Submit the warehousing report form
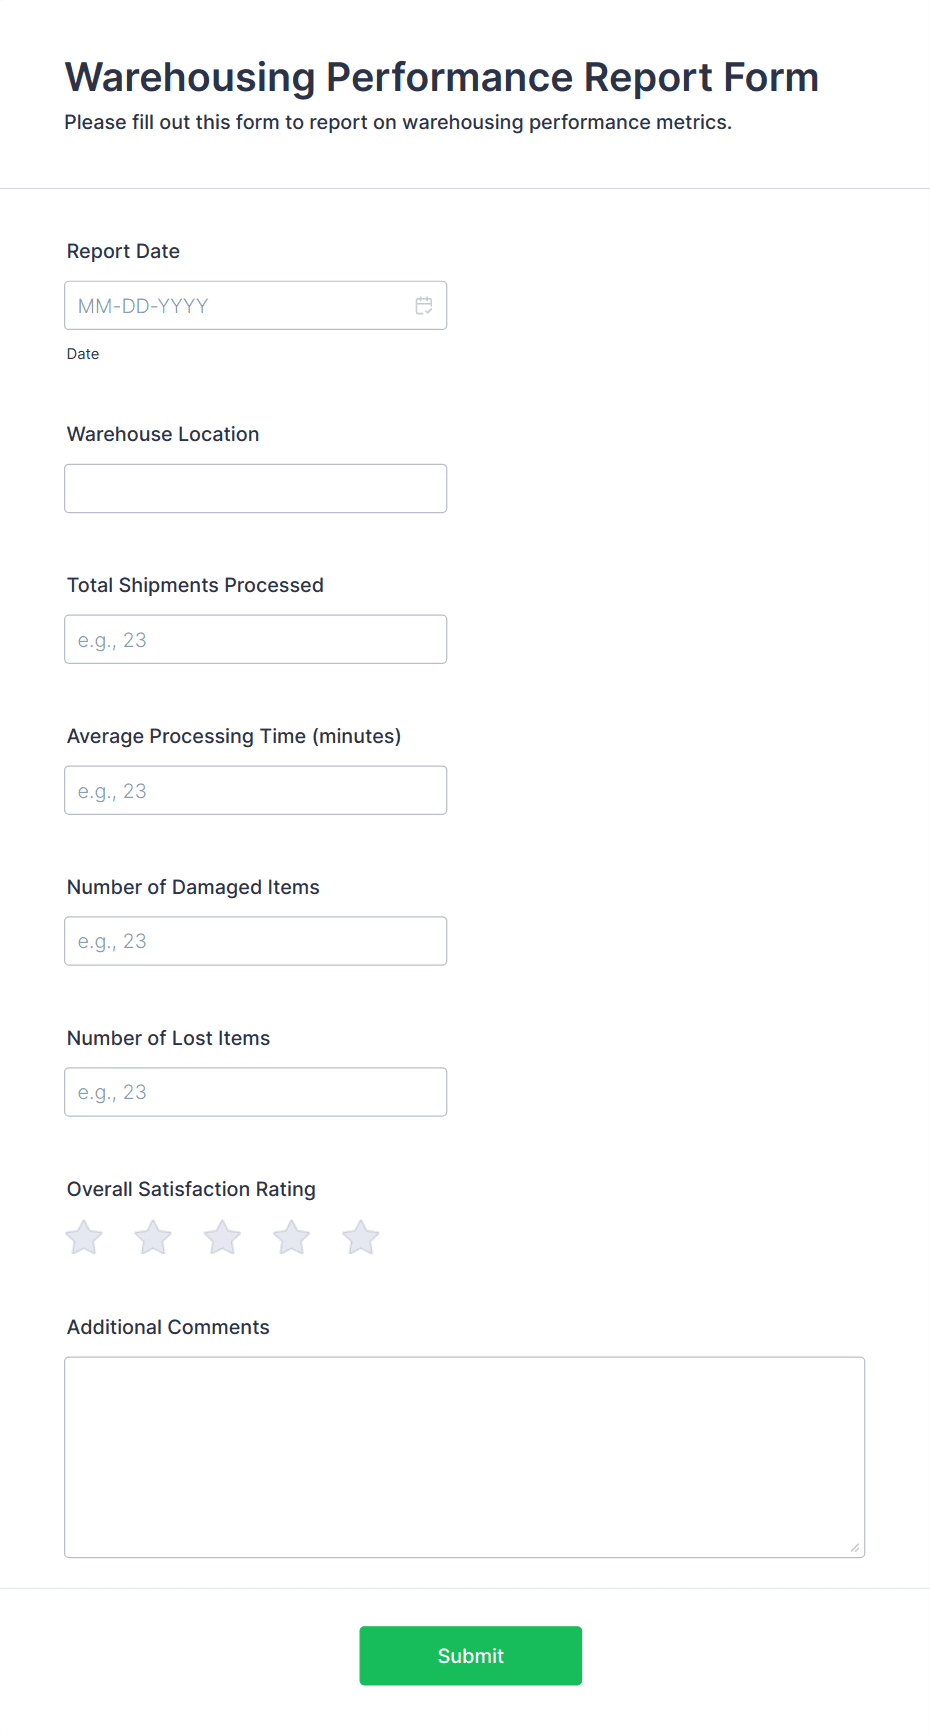 pyautogui.click(x=471, y=1656)
